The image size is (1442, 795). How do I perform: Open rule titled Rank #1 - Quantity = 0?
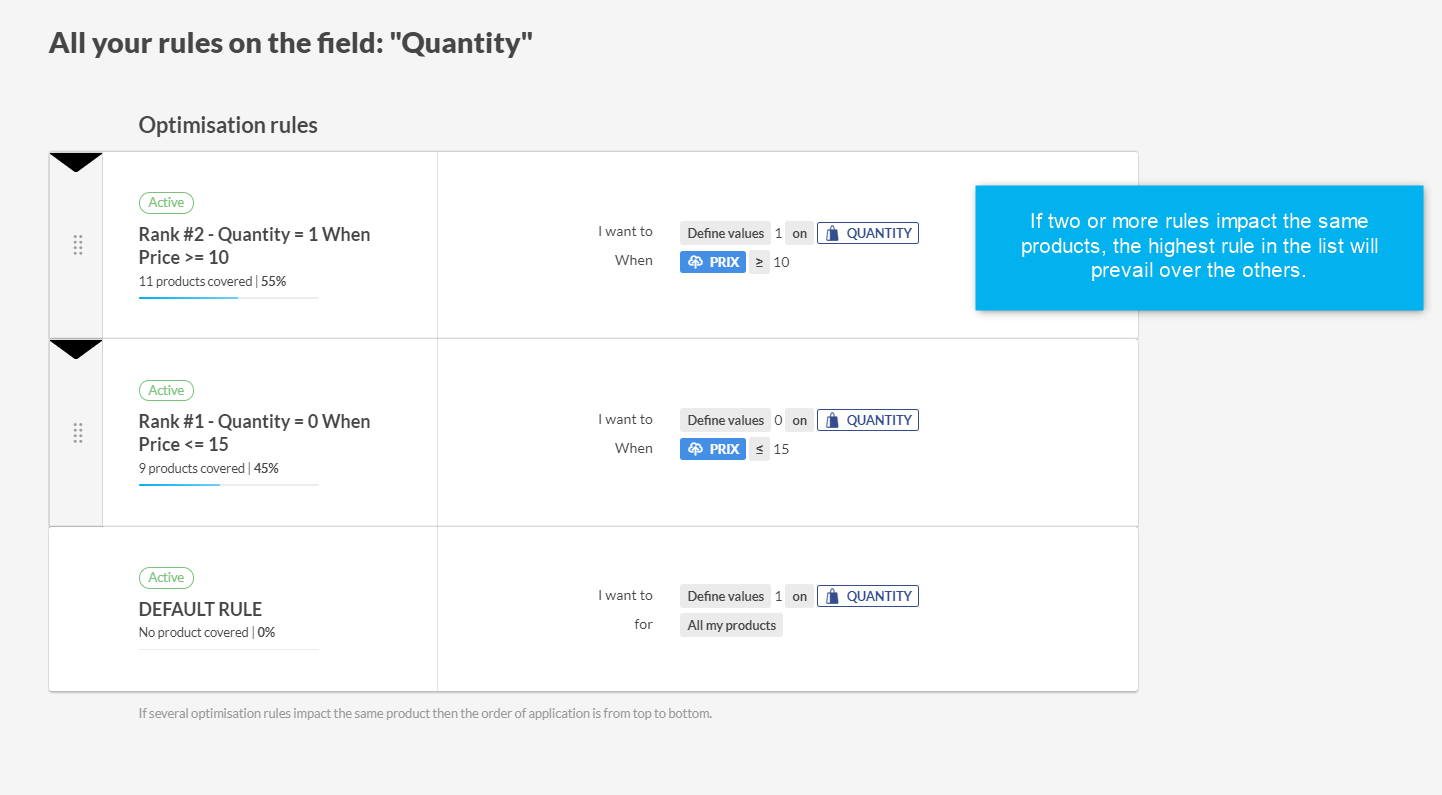click(254, 433)
